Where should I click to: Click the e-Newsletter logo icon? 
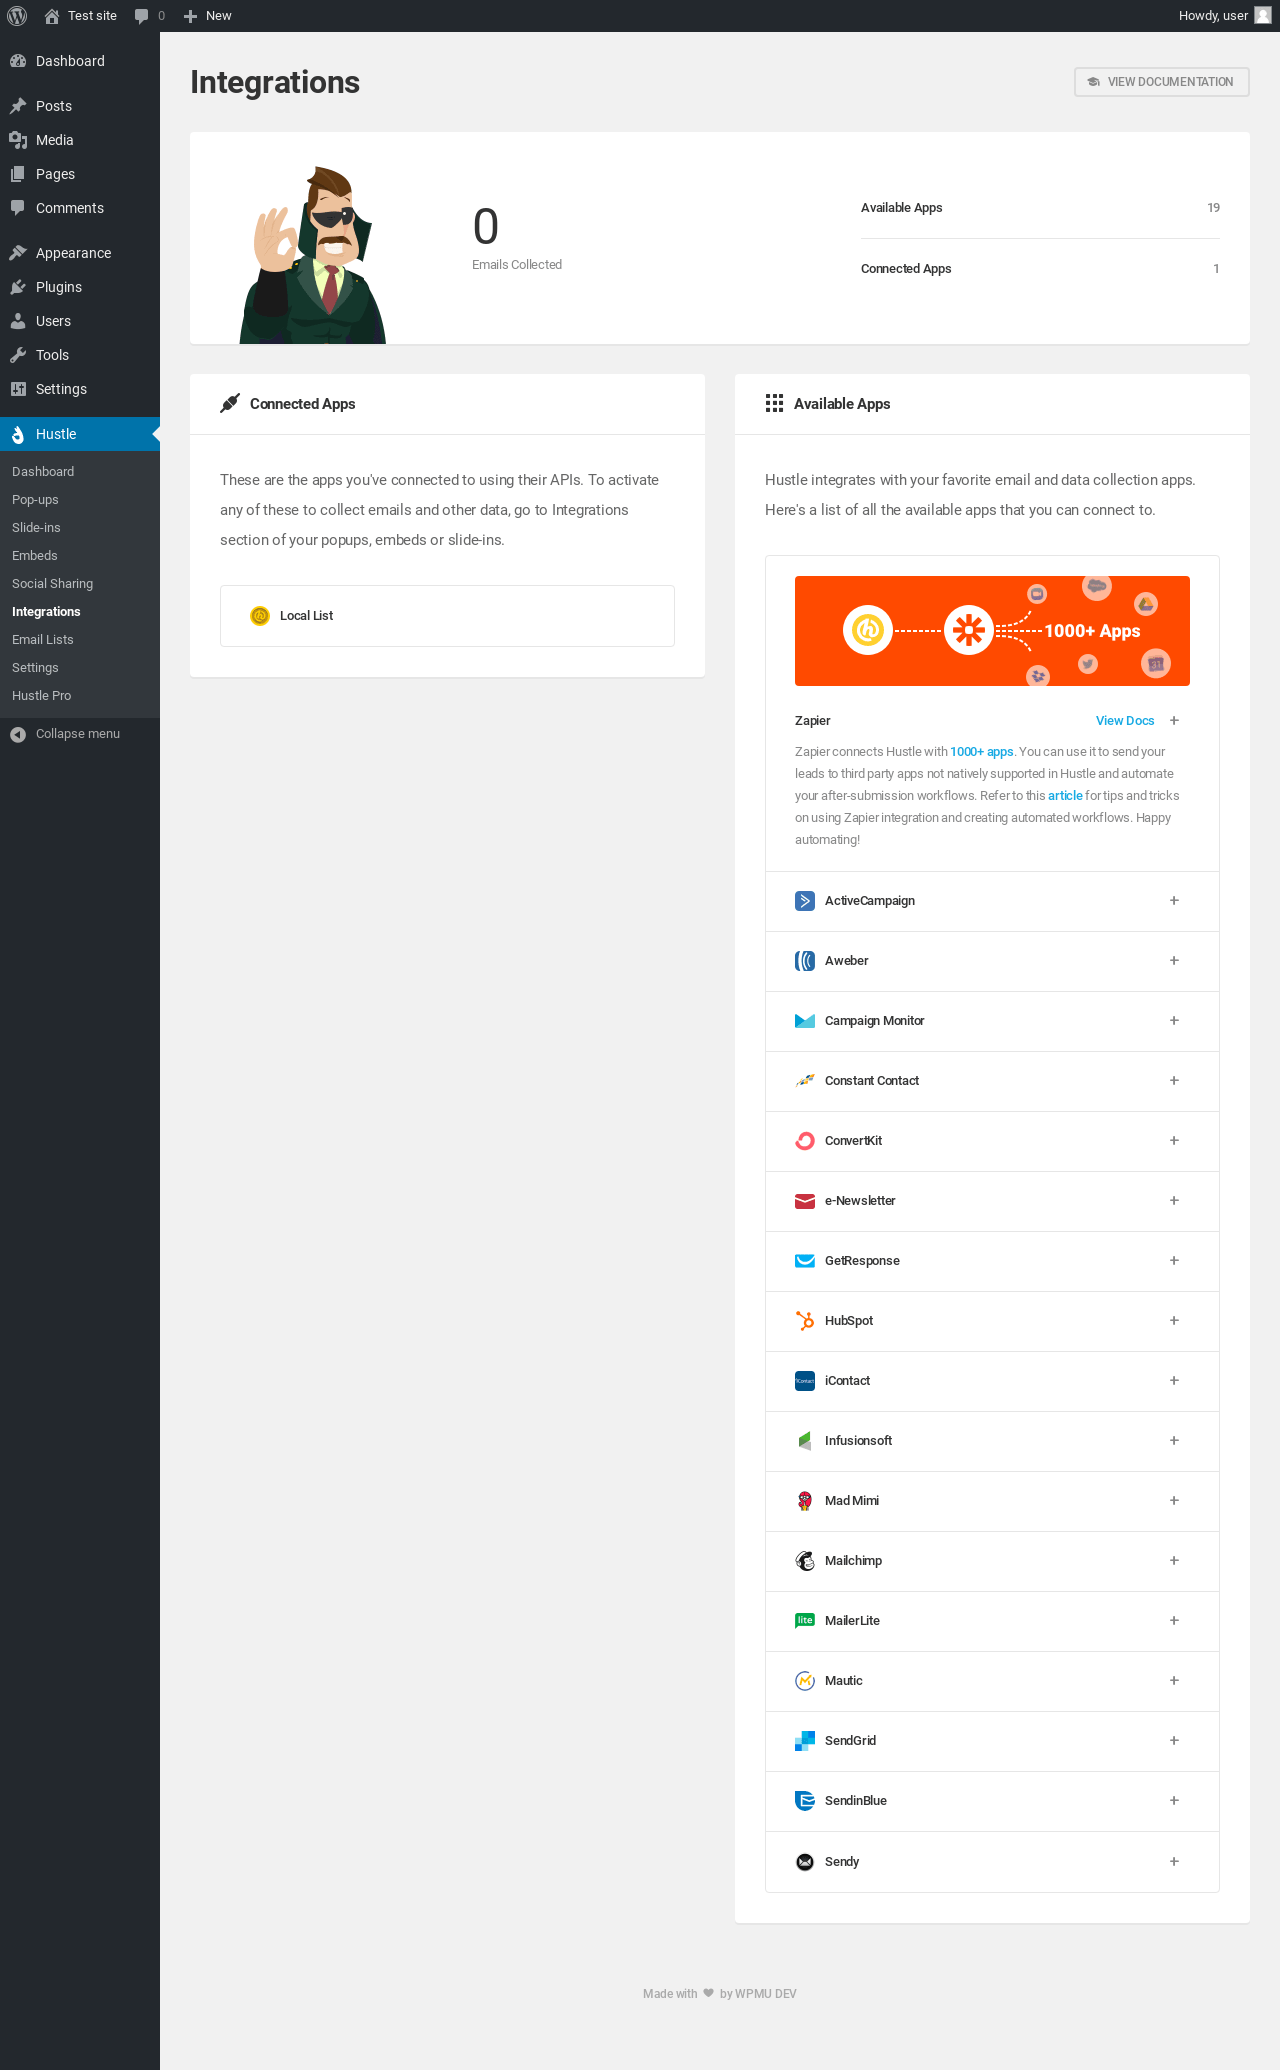[x=805, y=1201]
